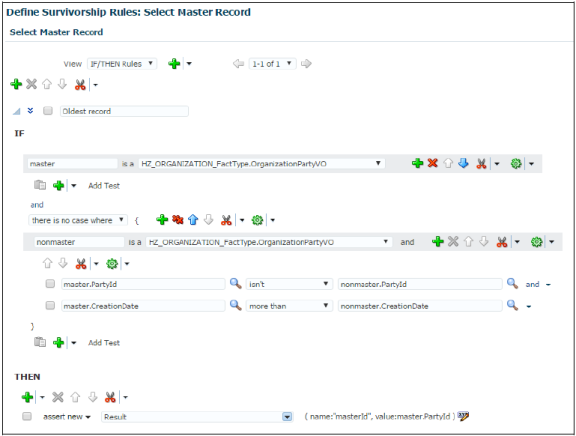
Task: Open master fact type OrganizationPartyVO dropdown
Action: (x=262, y=164)
